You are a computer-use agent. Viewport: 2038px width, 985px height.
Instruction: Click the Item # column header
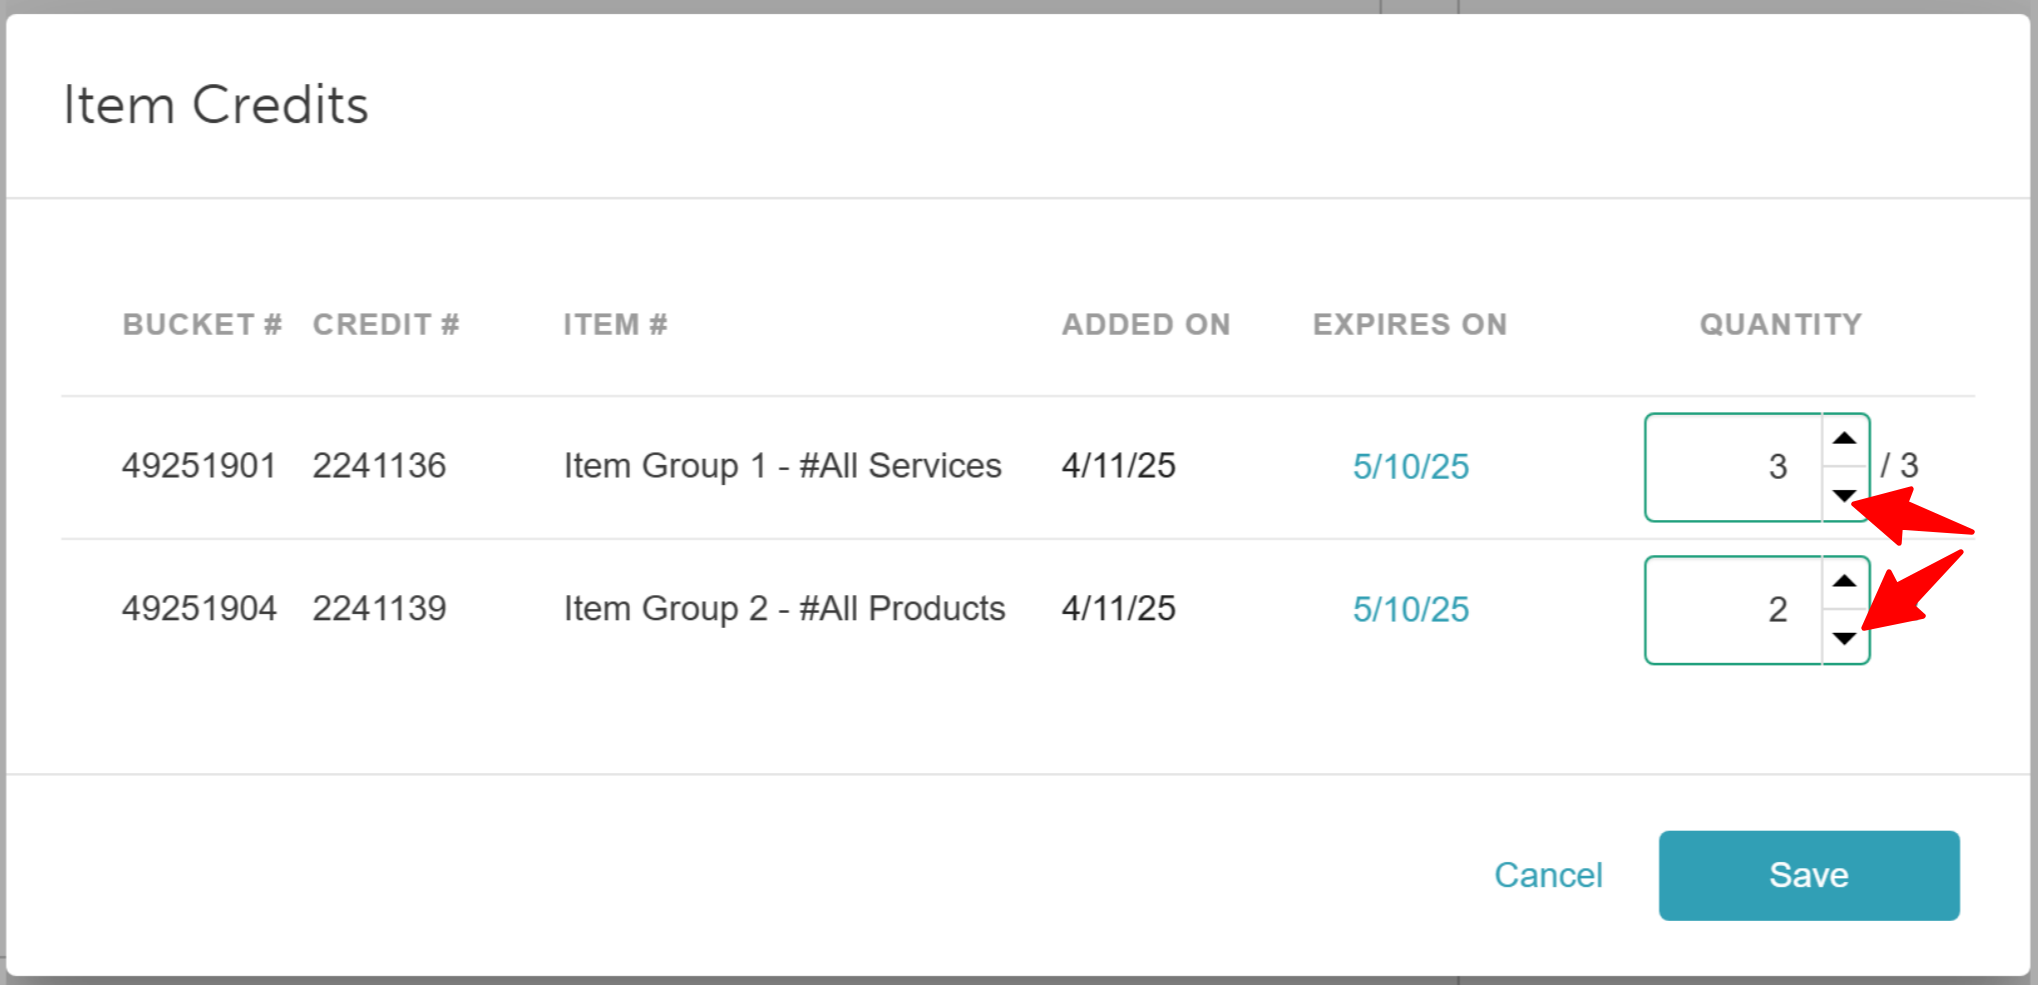(x=615, y=325)
